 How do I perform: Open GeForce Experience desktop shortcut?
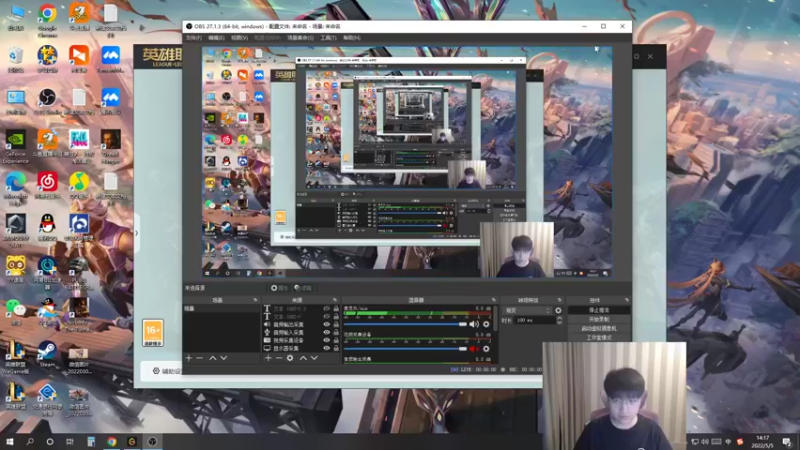15,147
